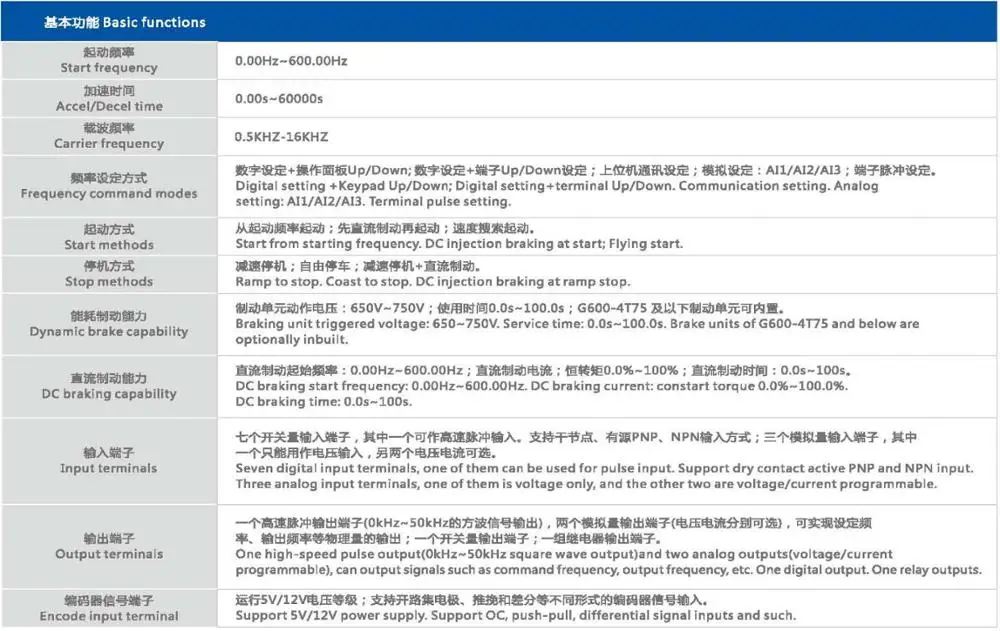
Task: Select the DC braking capability label
Action: pyautogui.click(x=109, y=386)
